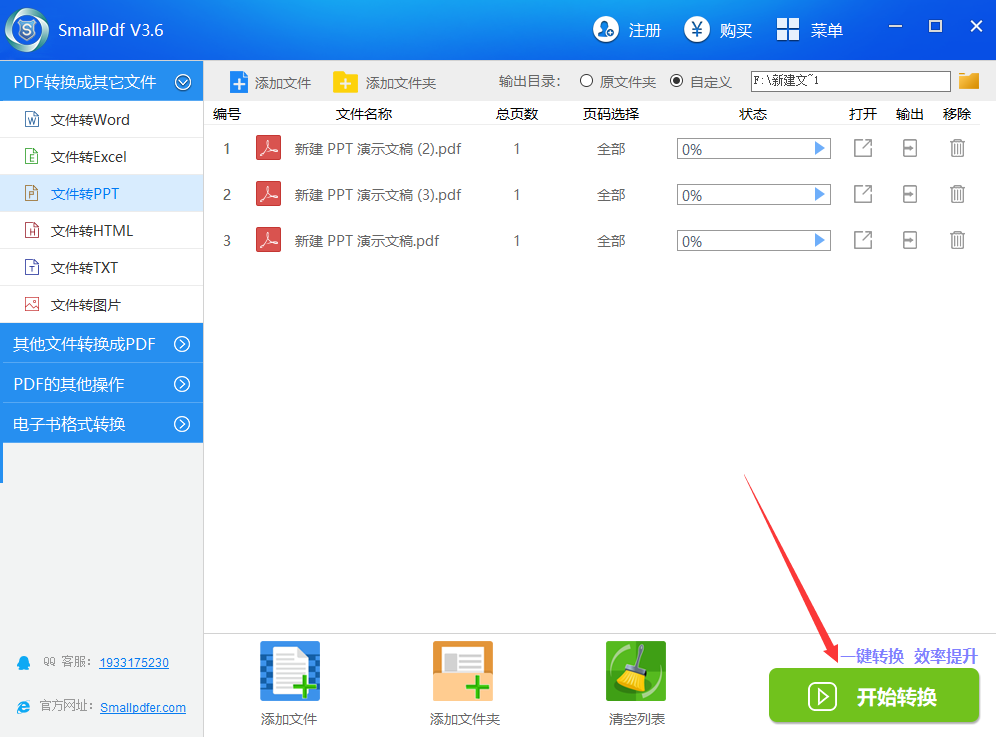The height and width of the screenshot is (737, 996).
Task: Click the blue 添加文件 plus icon in toolbar
Action: point(239,83)
